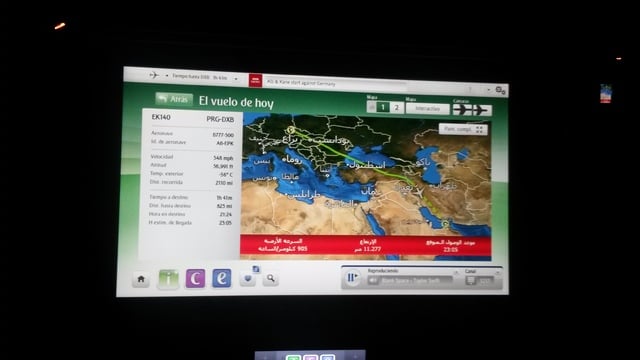Screen dimensions: 640x360
Task: Select the route label PRG-DXB
Action: pyautogui.click(x=220, y=119)
